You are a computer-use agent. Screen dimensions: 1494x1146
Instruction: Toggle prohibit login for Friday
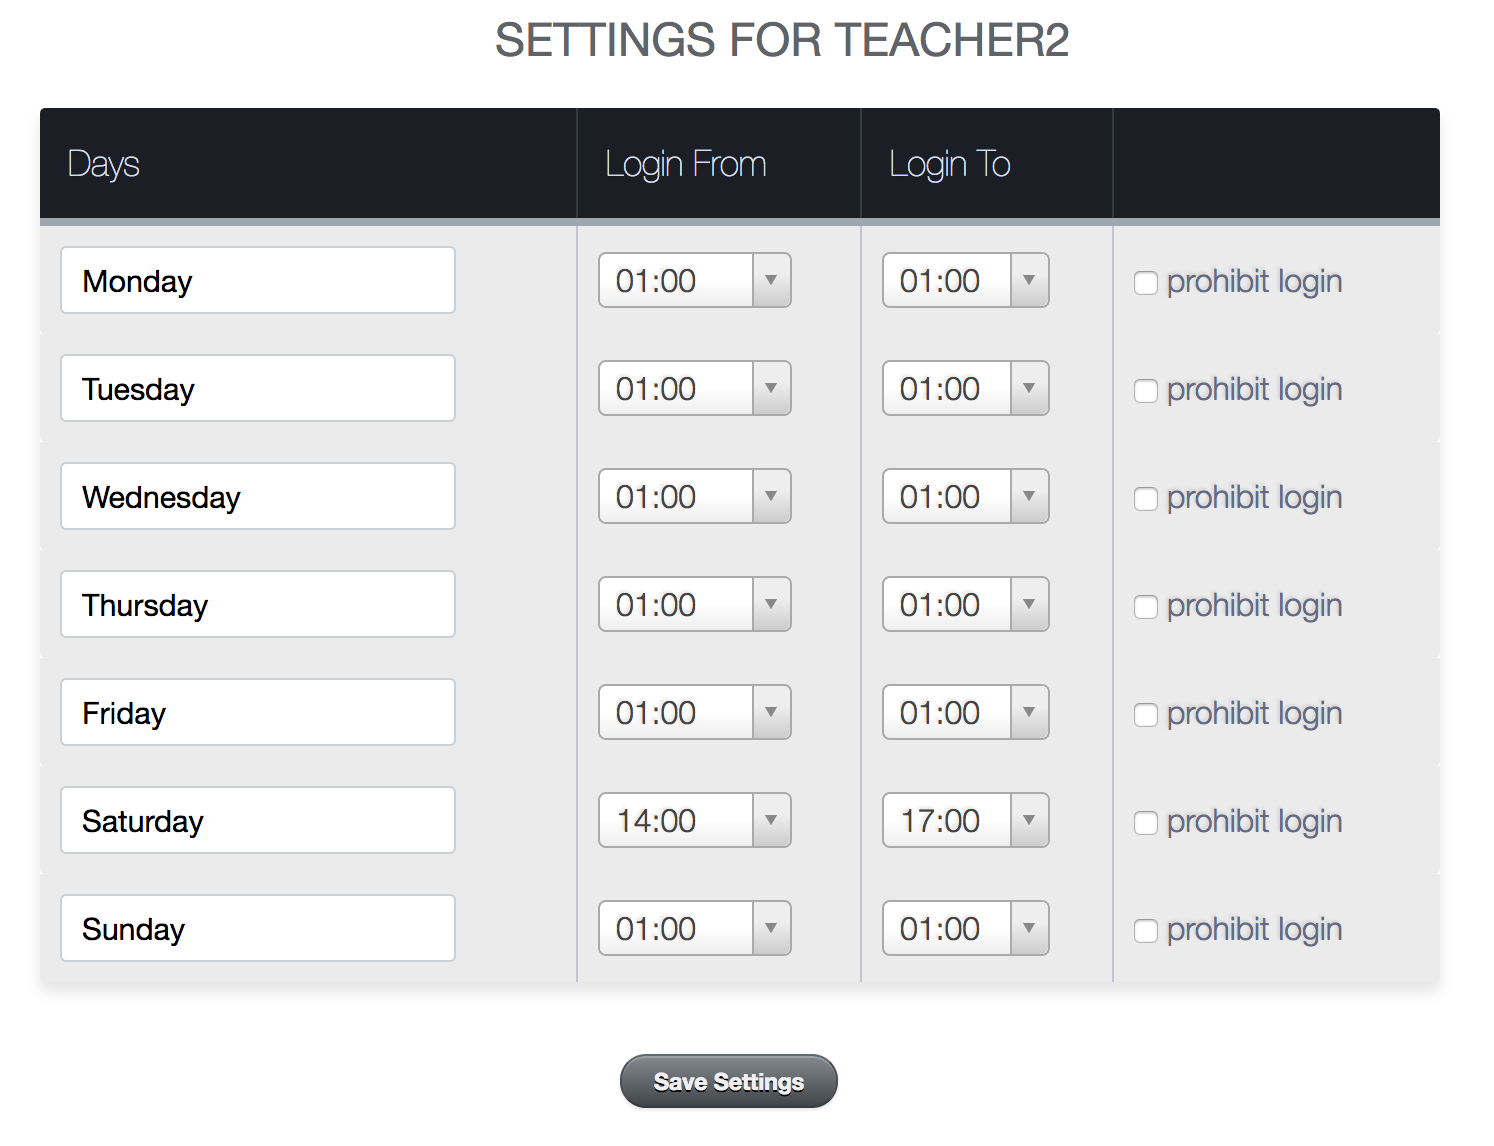(x=1146, y=715)
